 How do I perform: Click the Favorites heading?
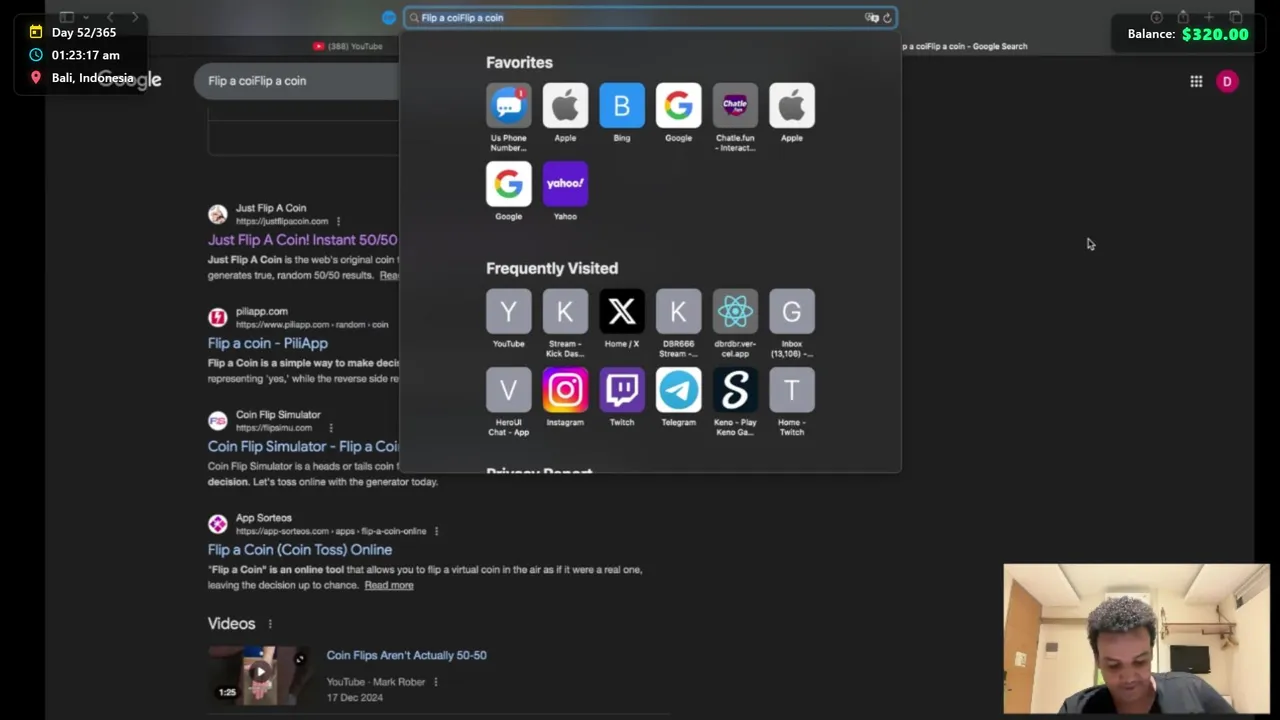pos(519,62)
